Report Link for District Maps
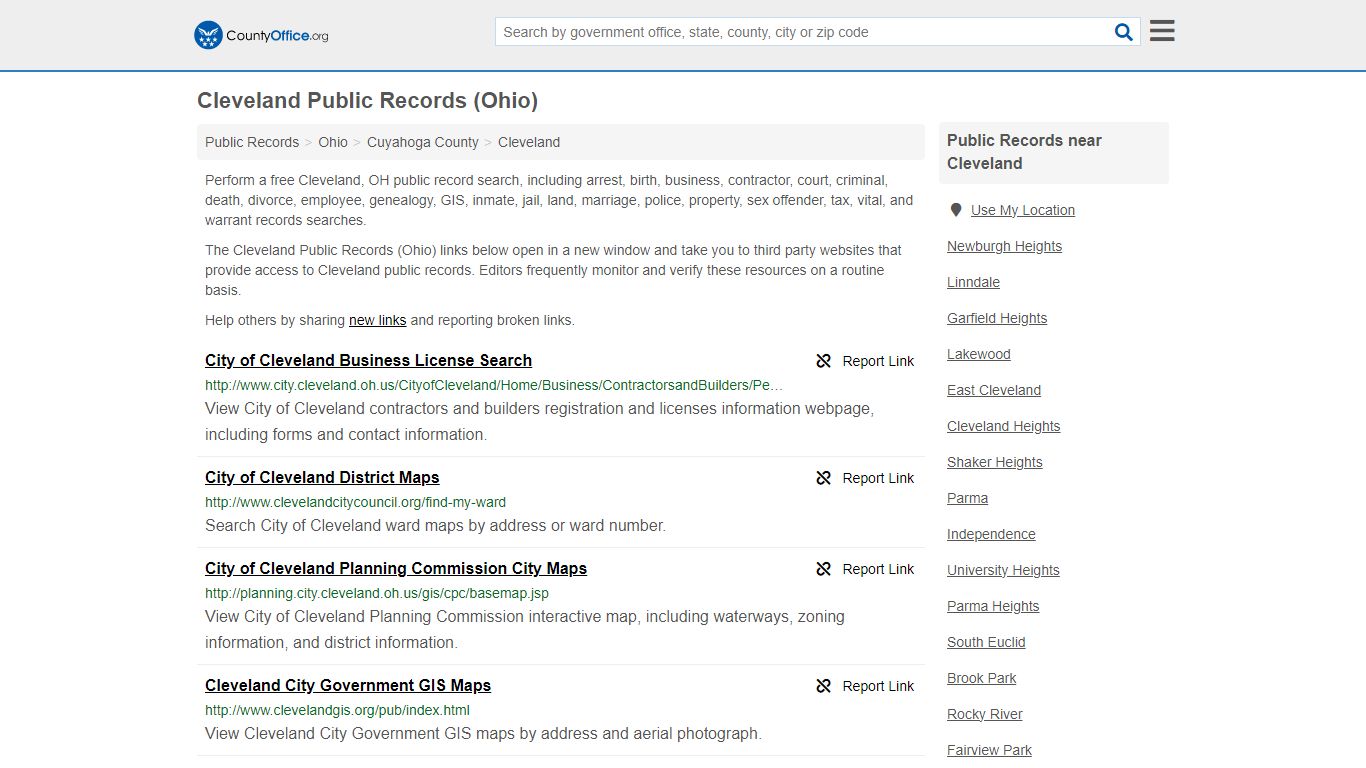Image resolution: width=1366 pixels, height=768 pixels. 878,478
